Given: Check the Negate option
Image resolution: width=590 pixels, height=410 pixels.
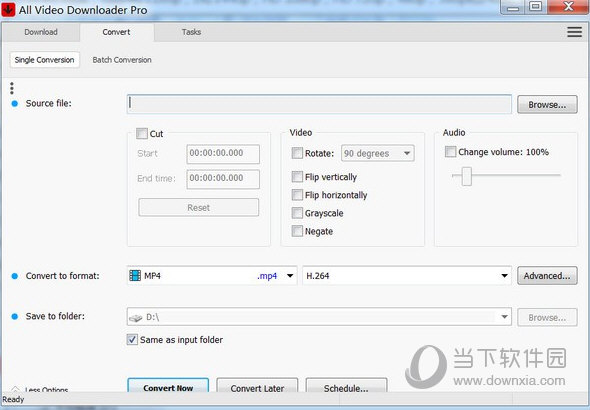Looking at the screenshot, I should coord(297,231).
